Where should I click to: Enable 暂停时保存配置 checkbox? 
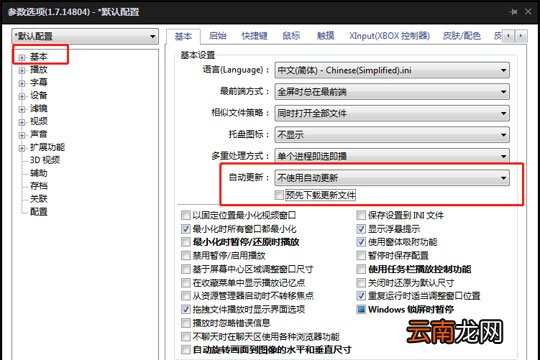click(x=361, y=256)
